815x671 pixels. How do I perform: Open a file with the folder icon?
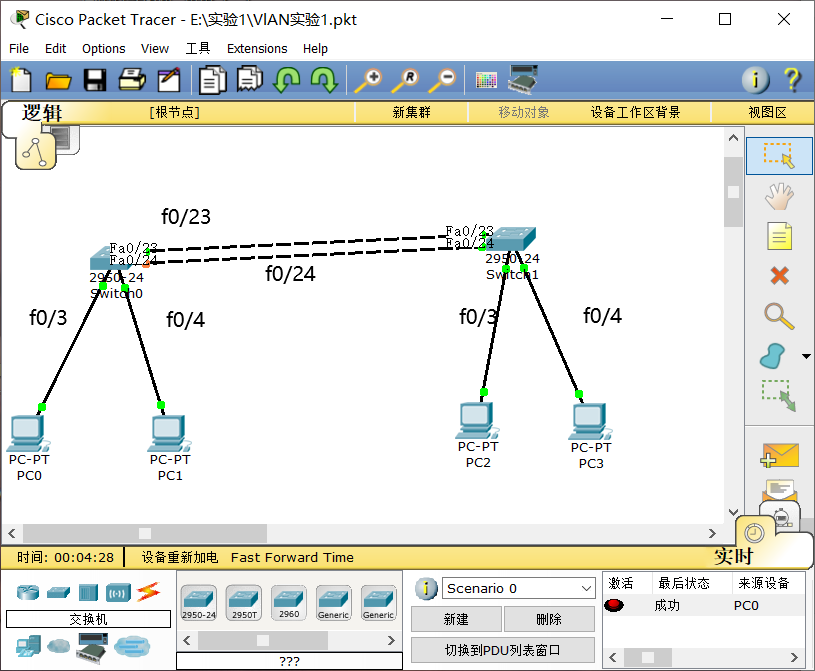click(x=58, y=81)
